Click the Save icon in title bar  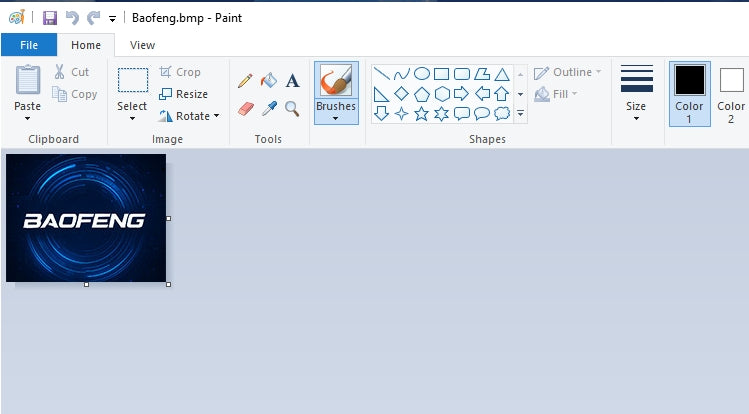[x=50, y=18]
